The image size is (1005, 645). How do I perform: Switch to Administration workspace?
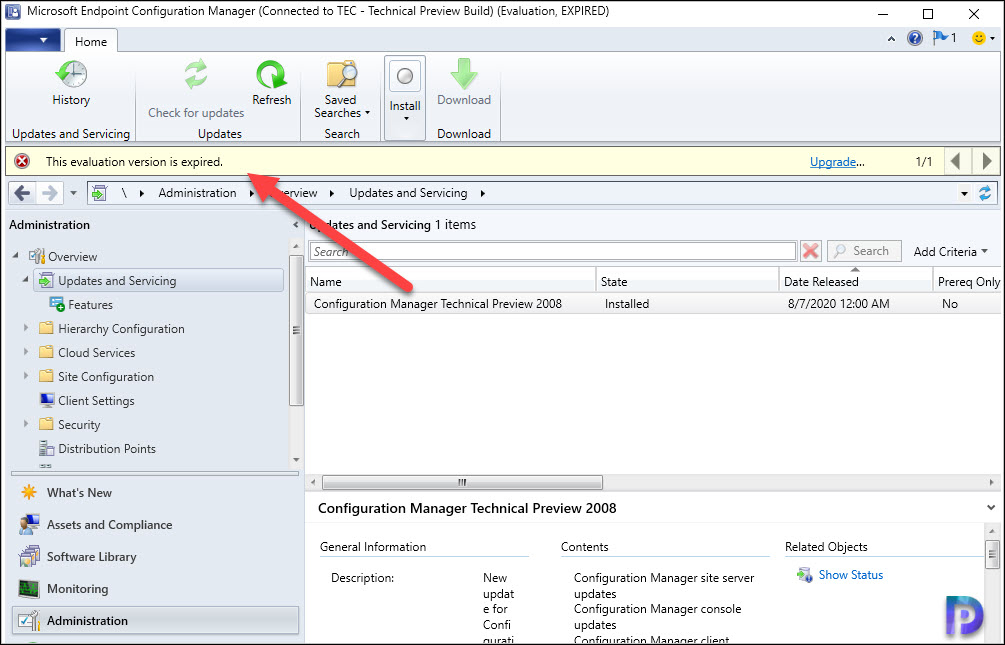click(155, 621)
